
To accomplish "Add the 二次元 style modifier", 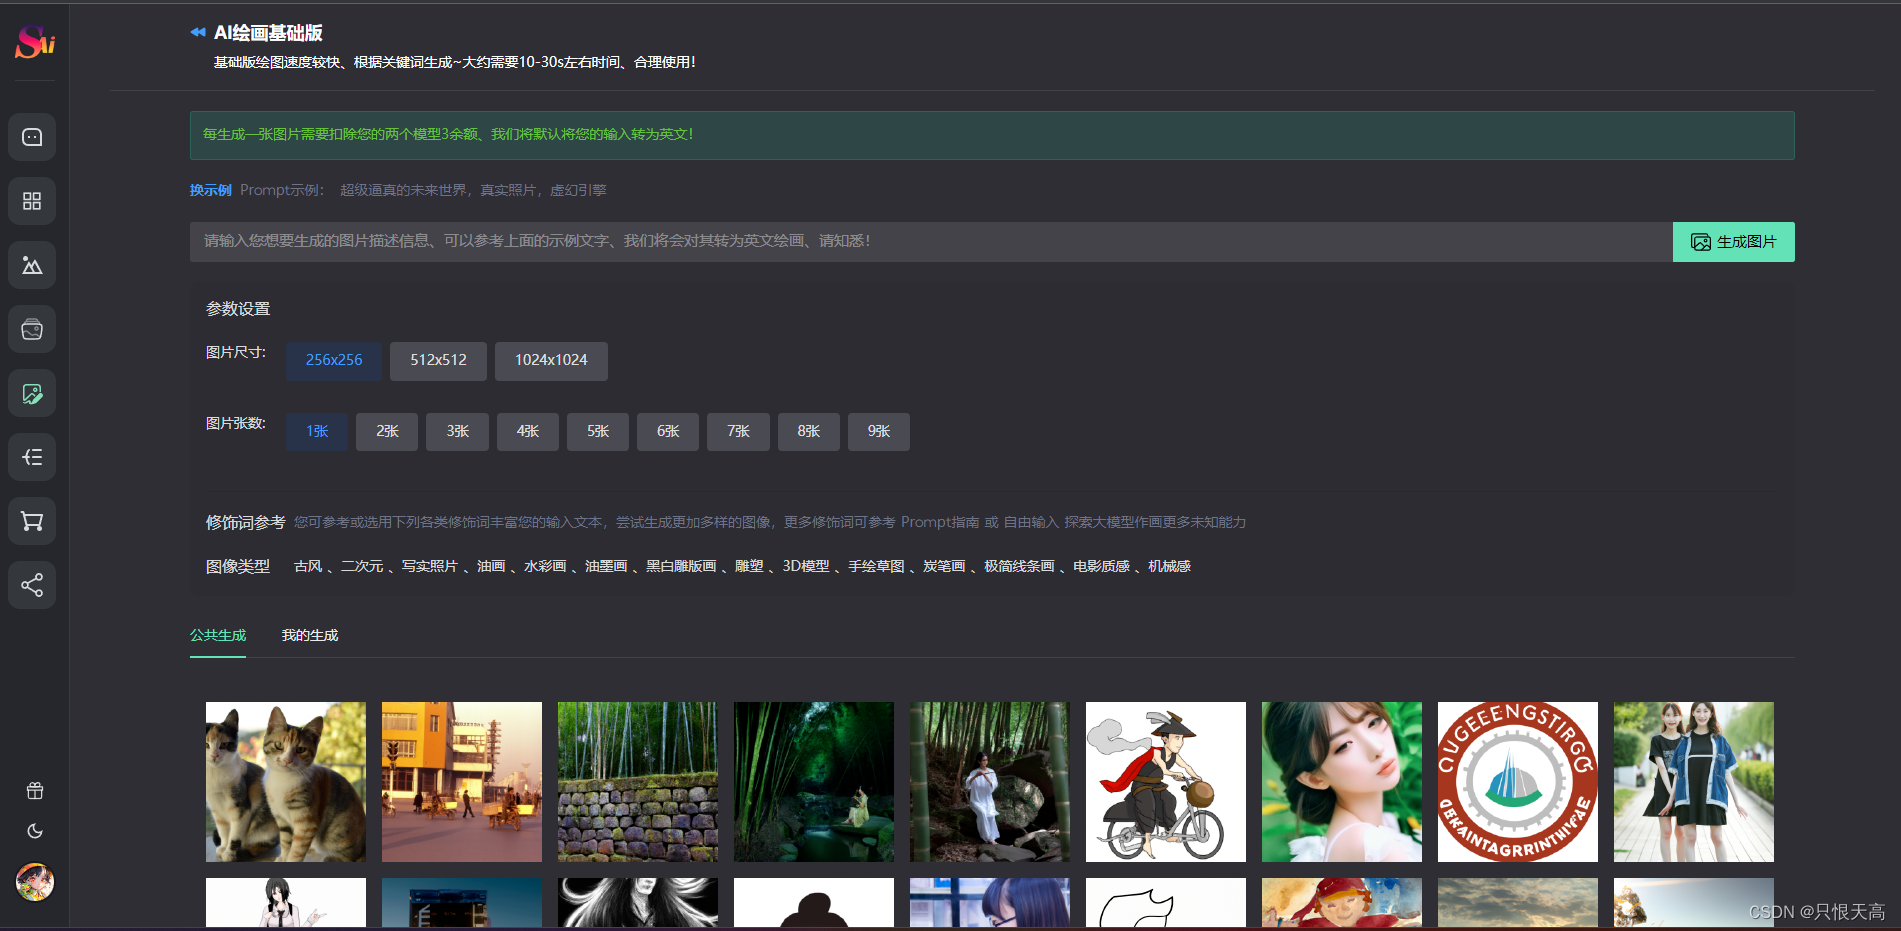I will click(x=362, y=567).
